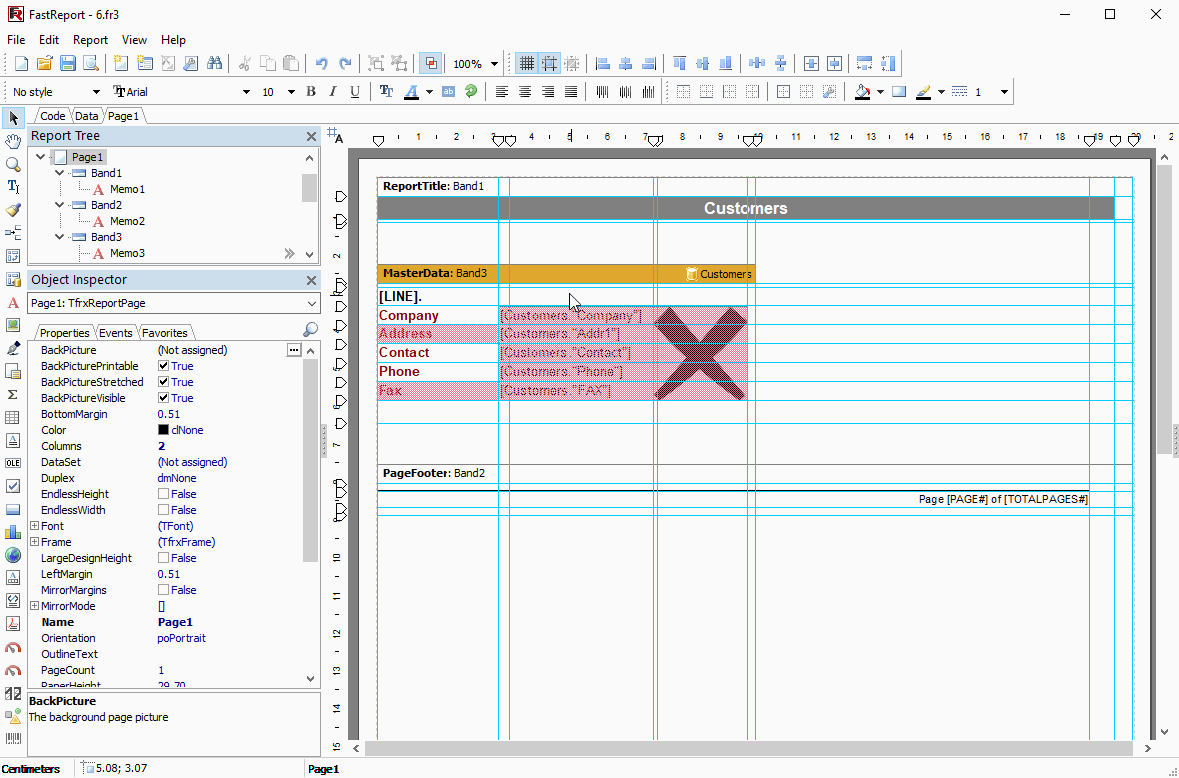Open the zoom percentage dropdown
Screen dimensions: 1179x778
(x=494, y=64)
